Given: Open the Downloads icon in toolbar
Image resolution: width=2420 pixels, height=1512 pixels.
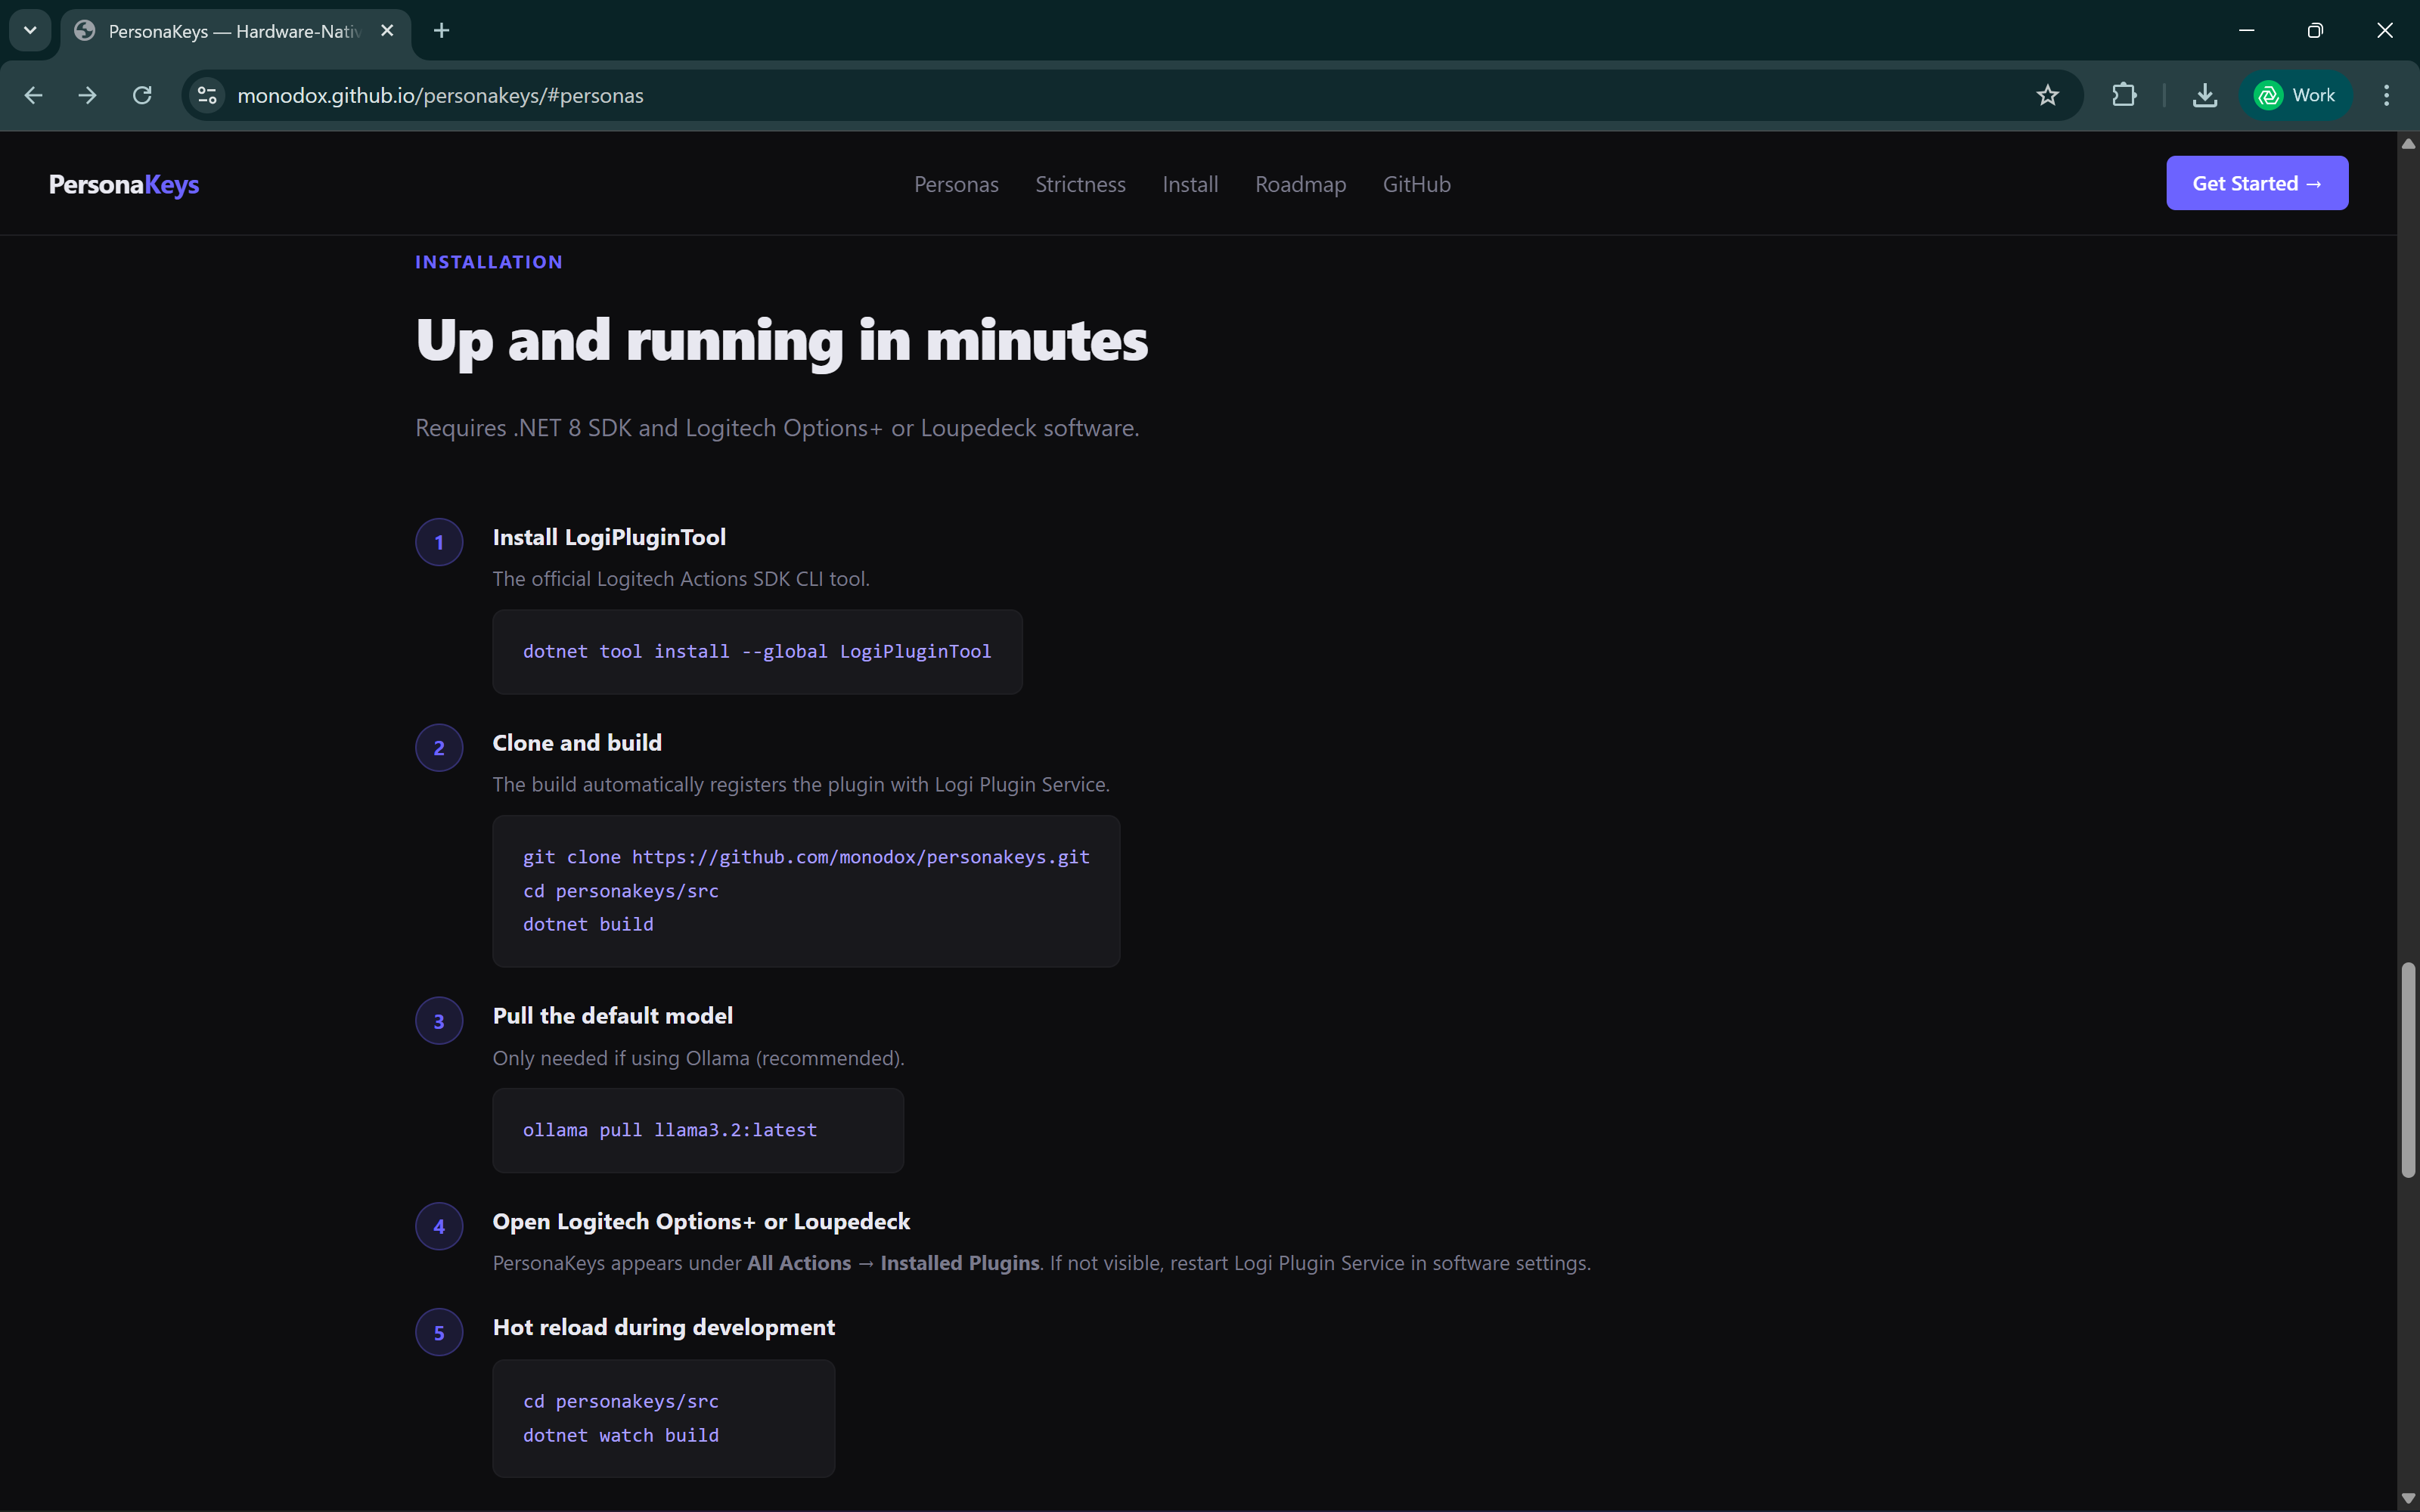Looking at the screenshot, I should click(2204, 95).
